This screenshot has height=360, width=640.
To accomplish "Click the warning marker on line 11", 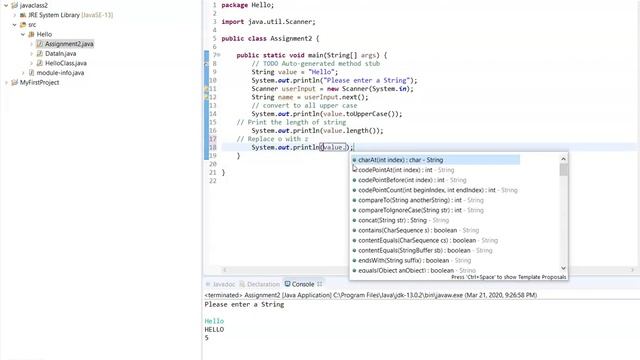I will [x=207, y=89].
